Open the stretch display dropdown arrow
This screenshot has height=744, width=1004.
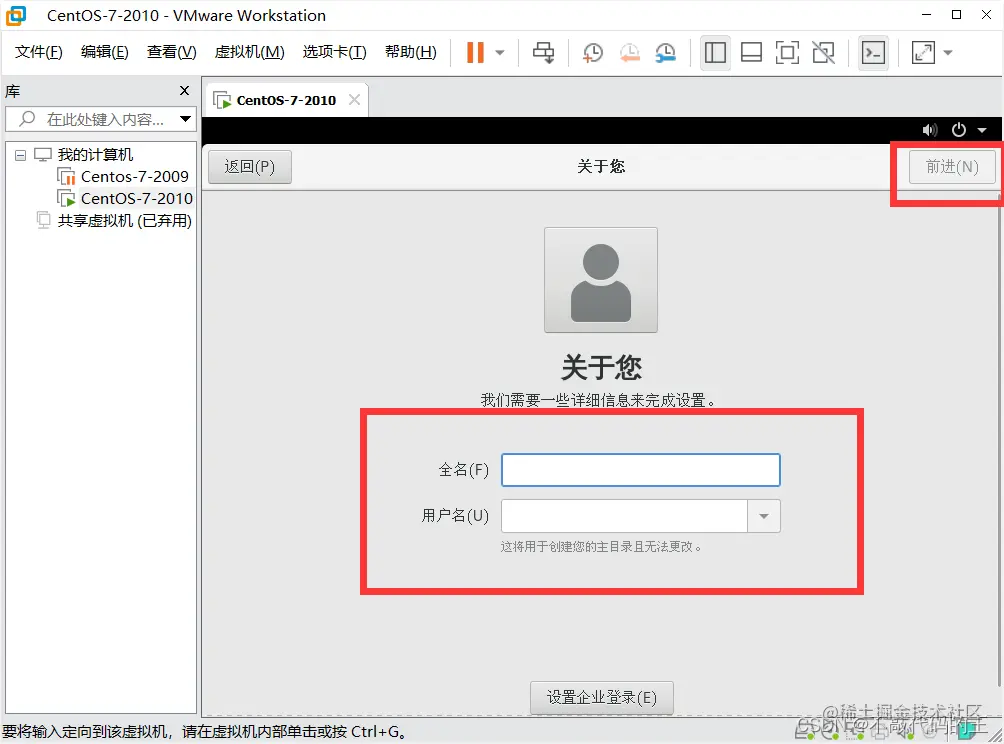[948, 53]
